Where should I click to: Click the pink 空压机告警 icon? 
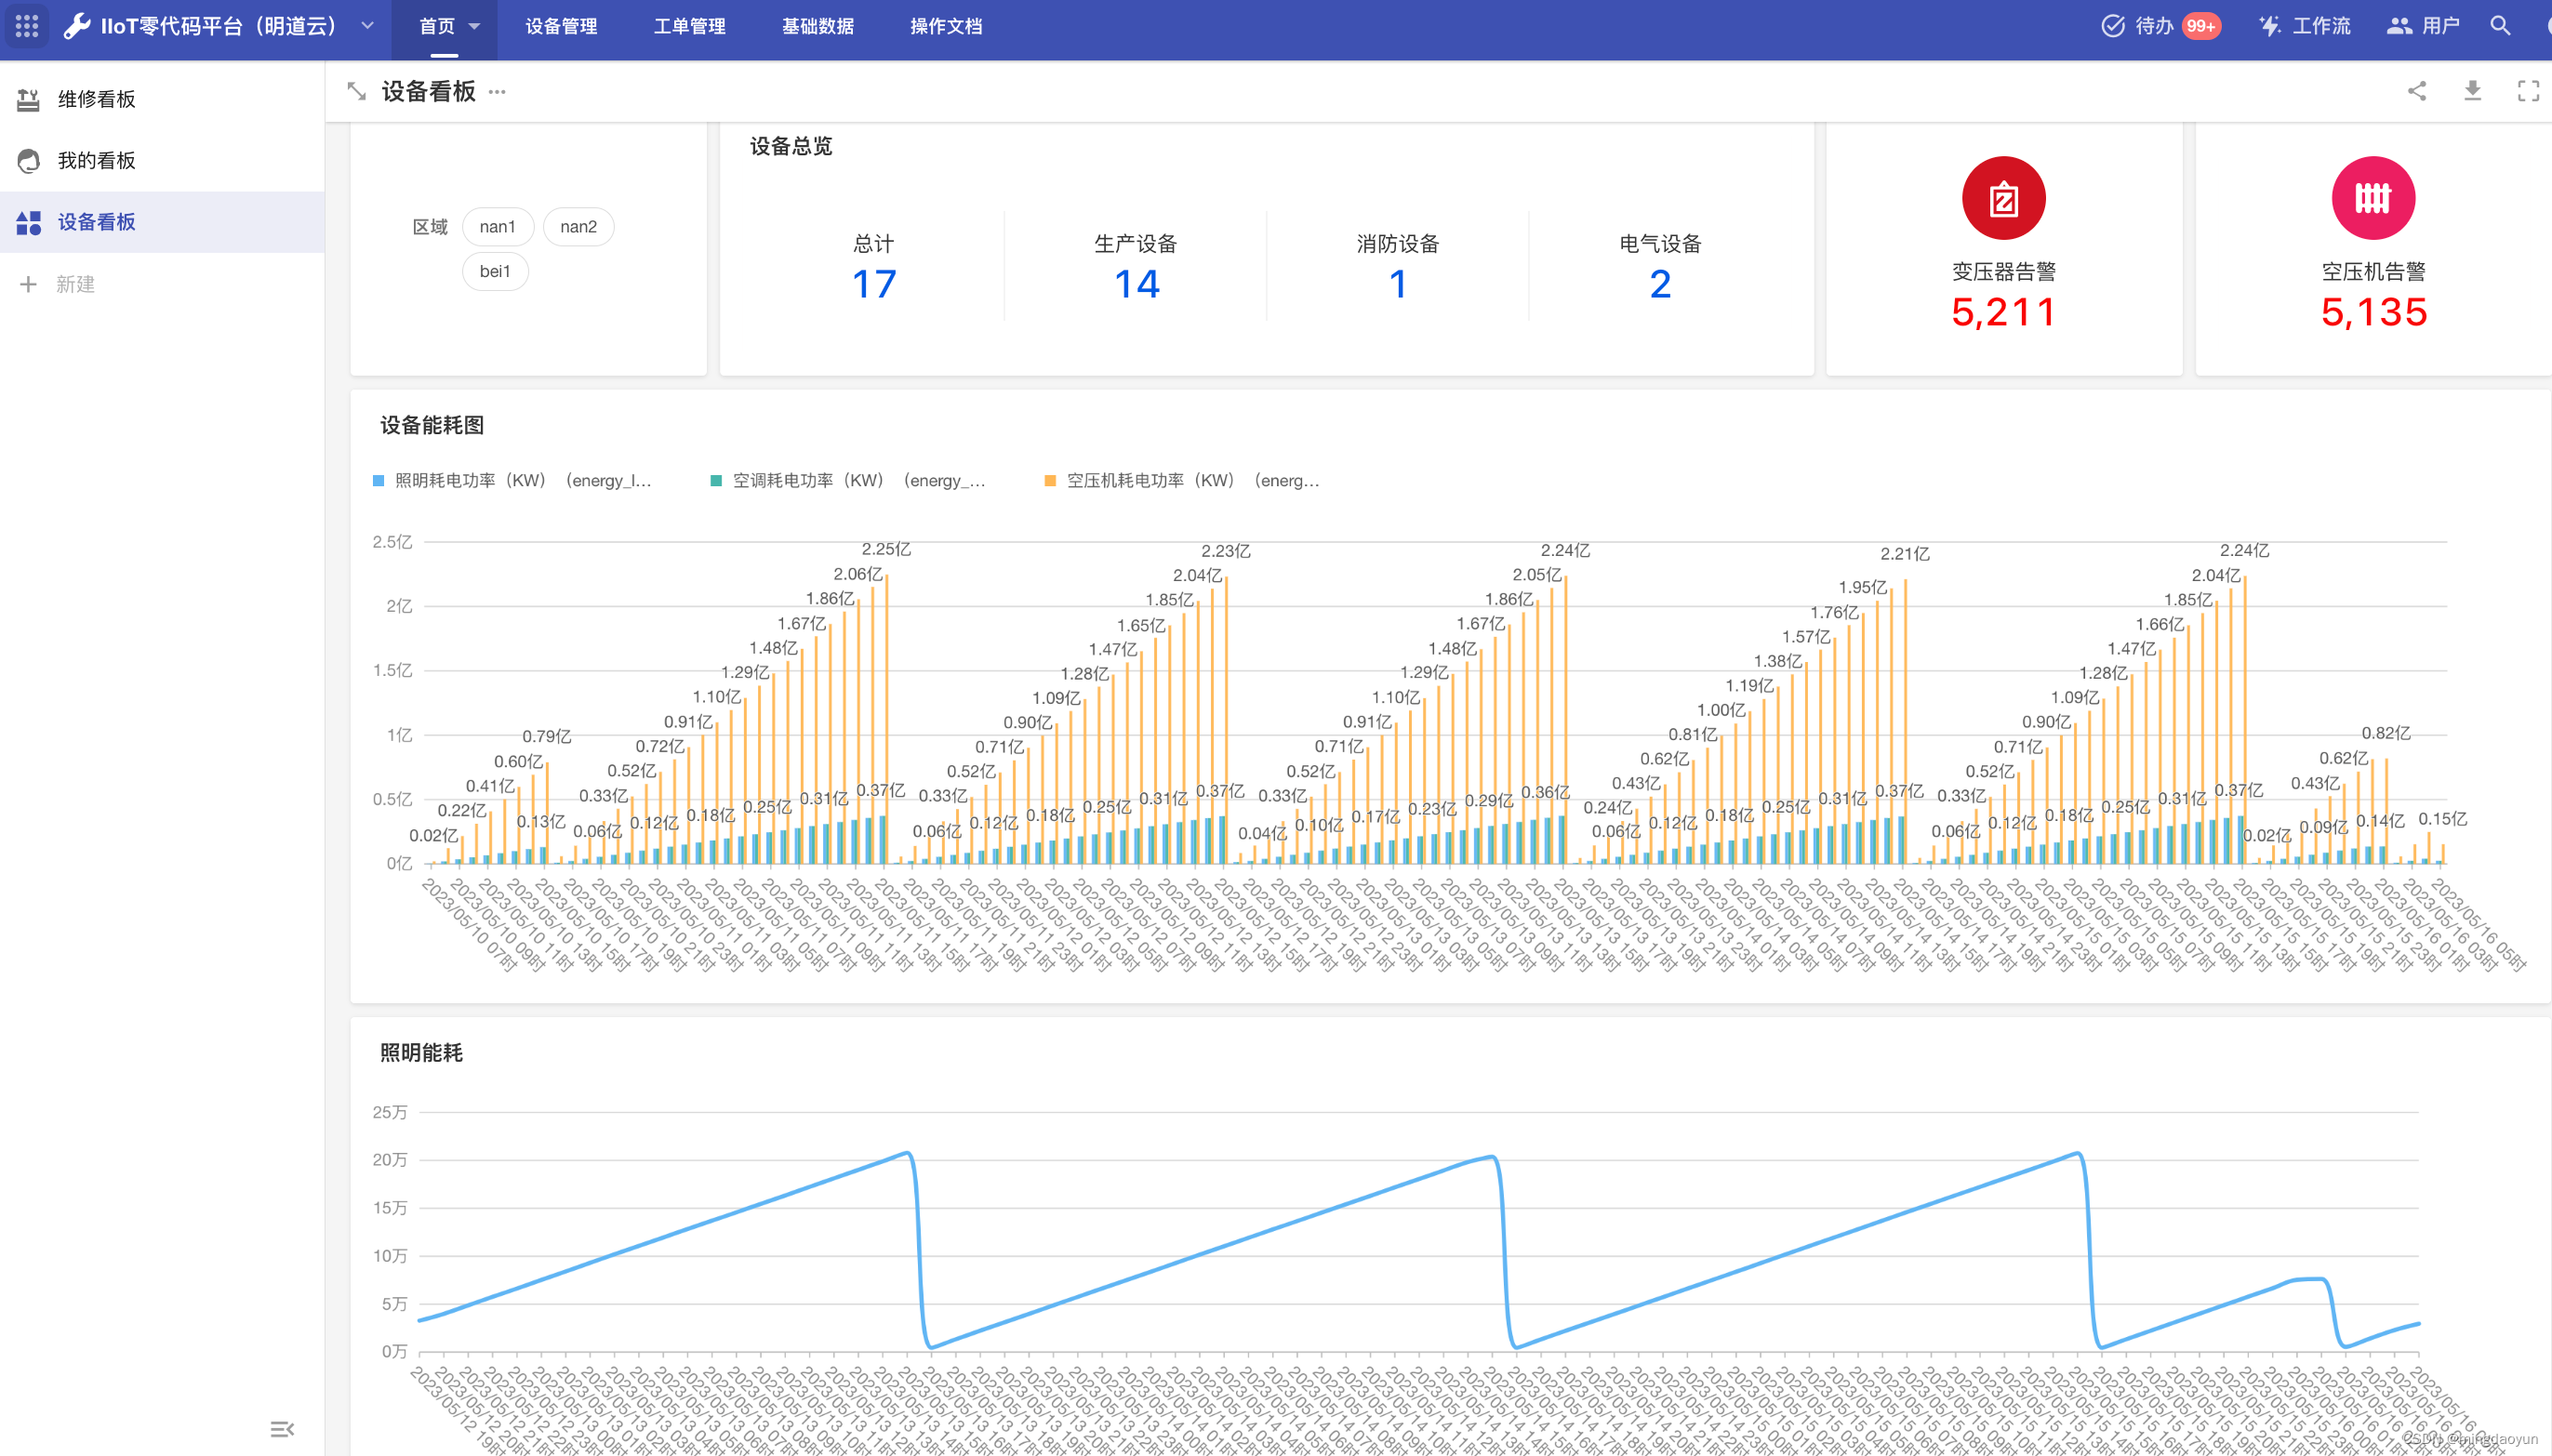tap(2373, 198)
